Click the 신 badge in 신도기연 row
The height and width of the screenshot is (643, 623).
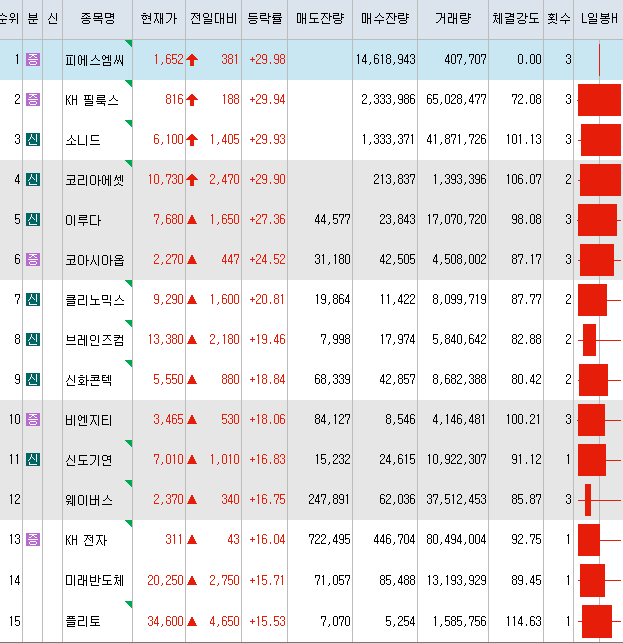click(33, 459)
